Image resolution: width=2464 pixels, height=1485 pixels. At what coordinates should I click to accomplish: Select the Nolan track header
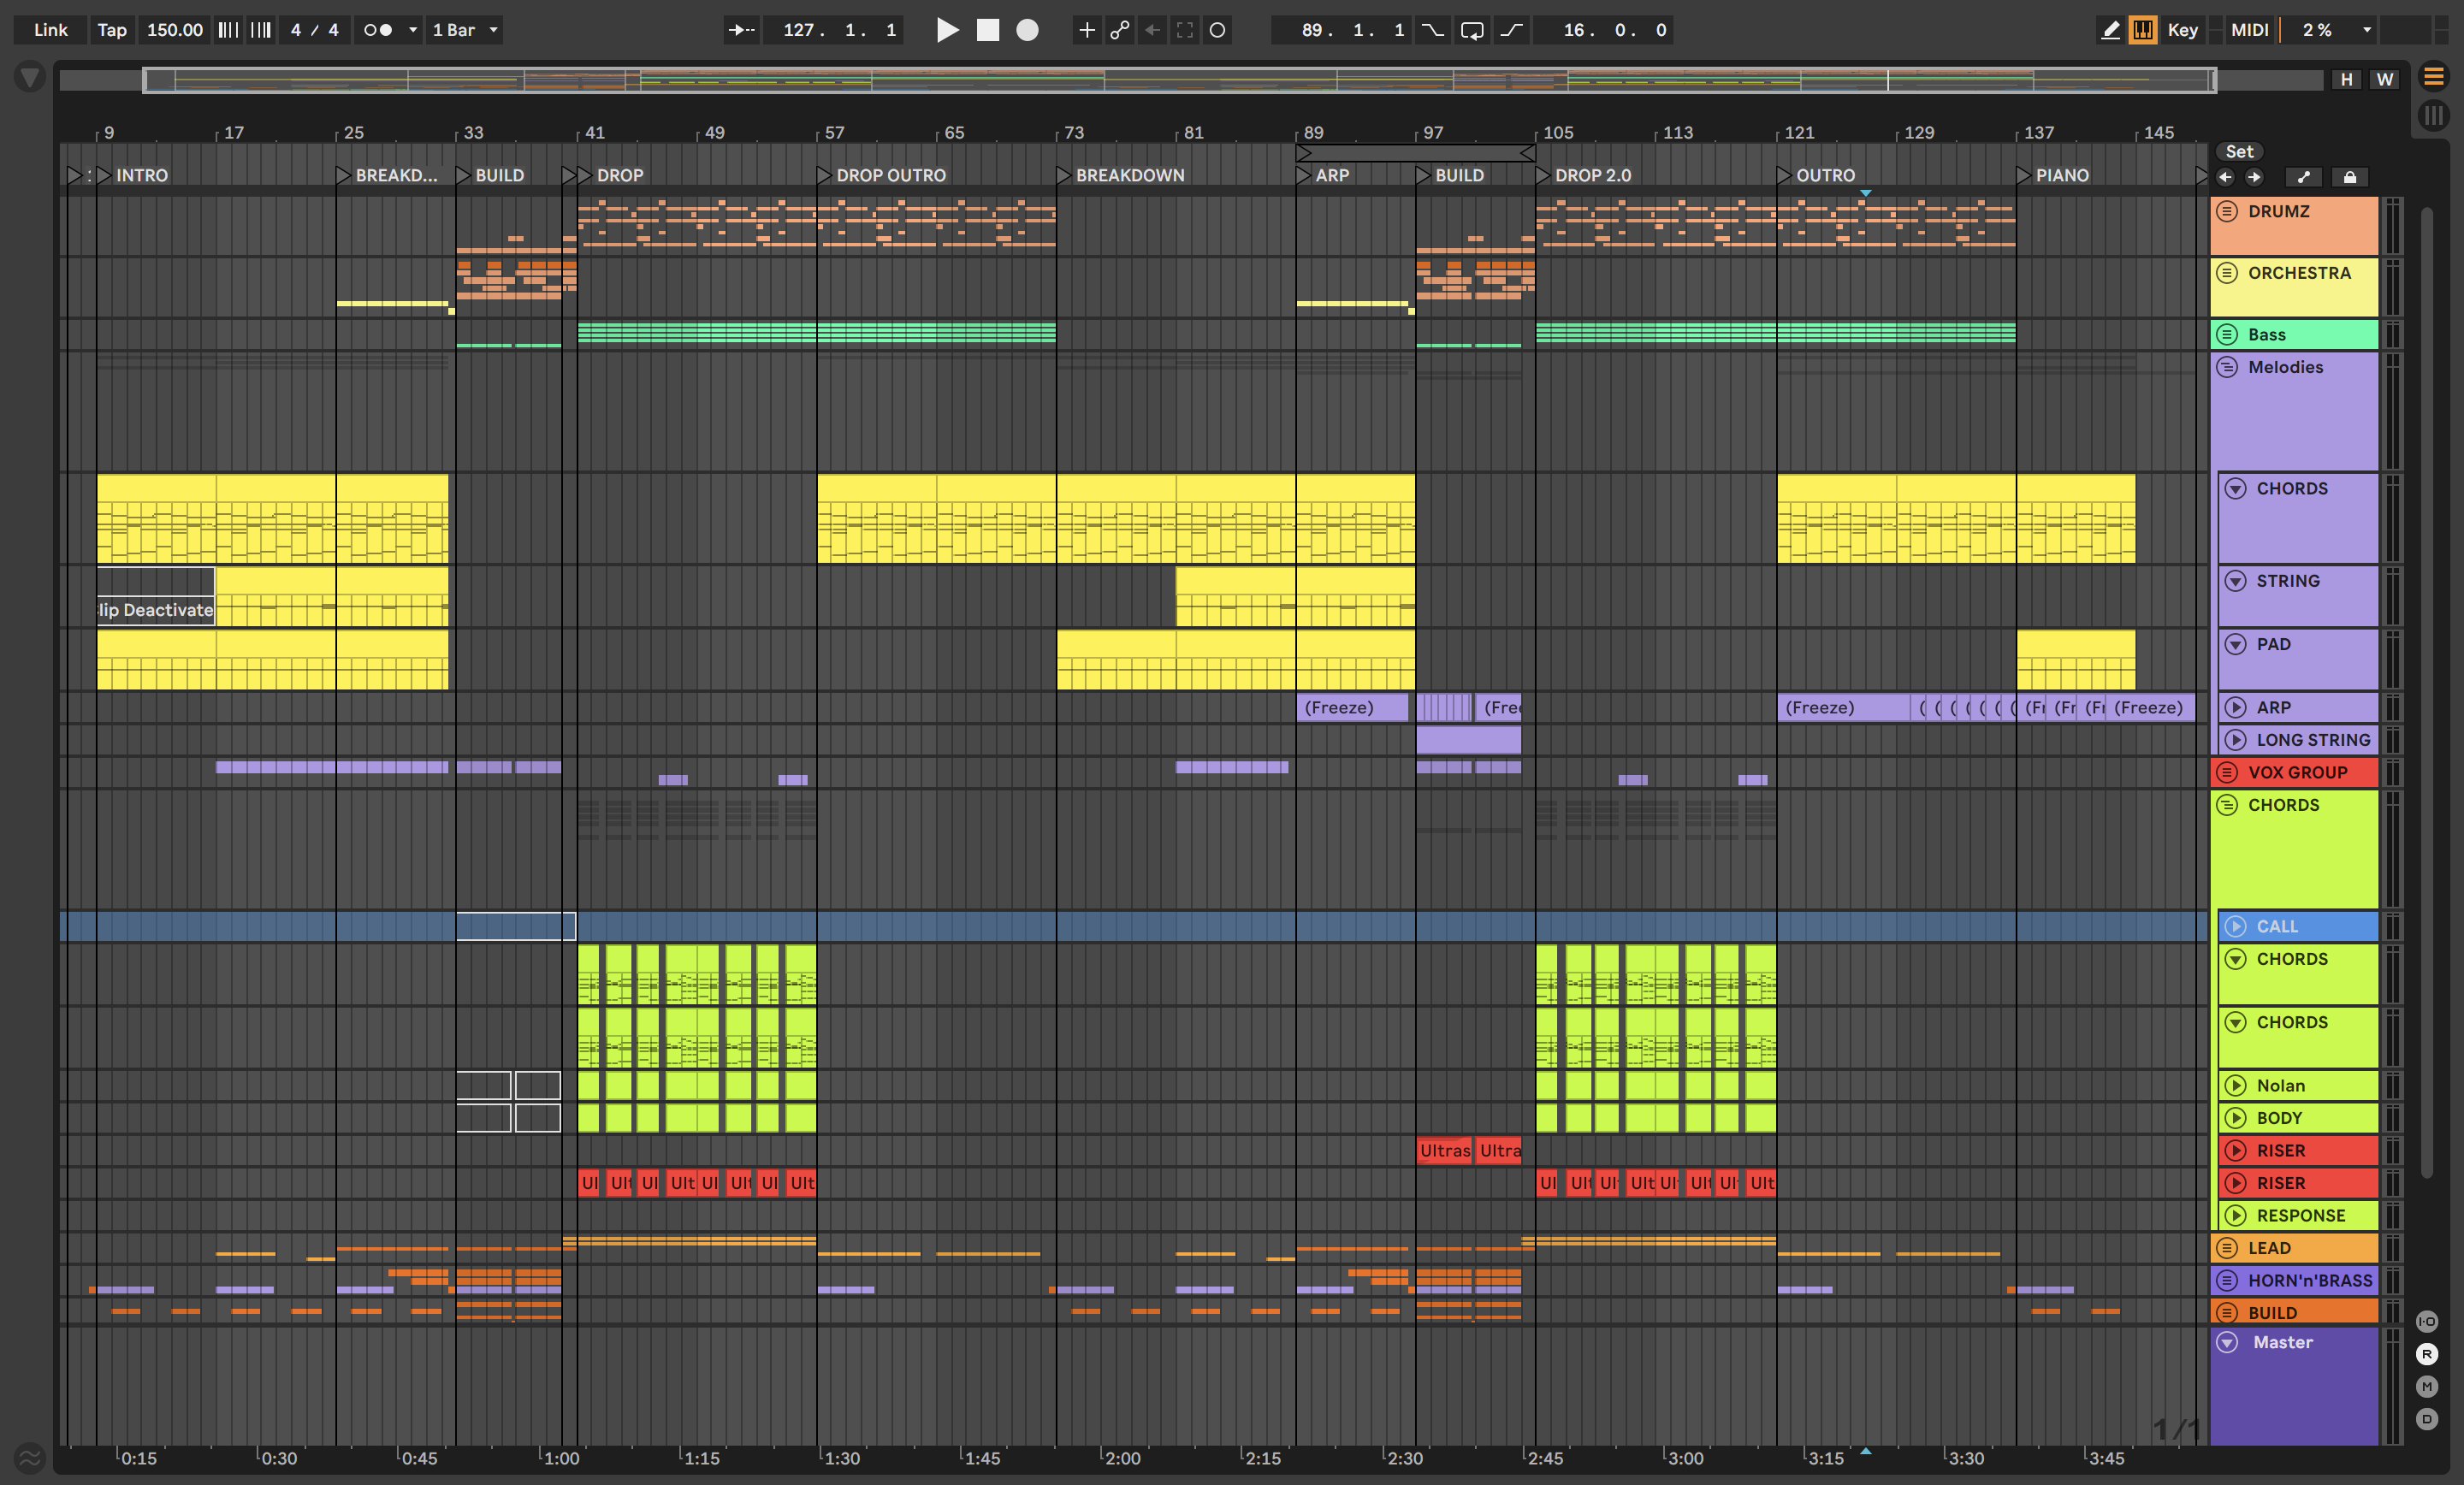[x=2298, y=1085]
